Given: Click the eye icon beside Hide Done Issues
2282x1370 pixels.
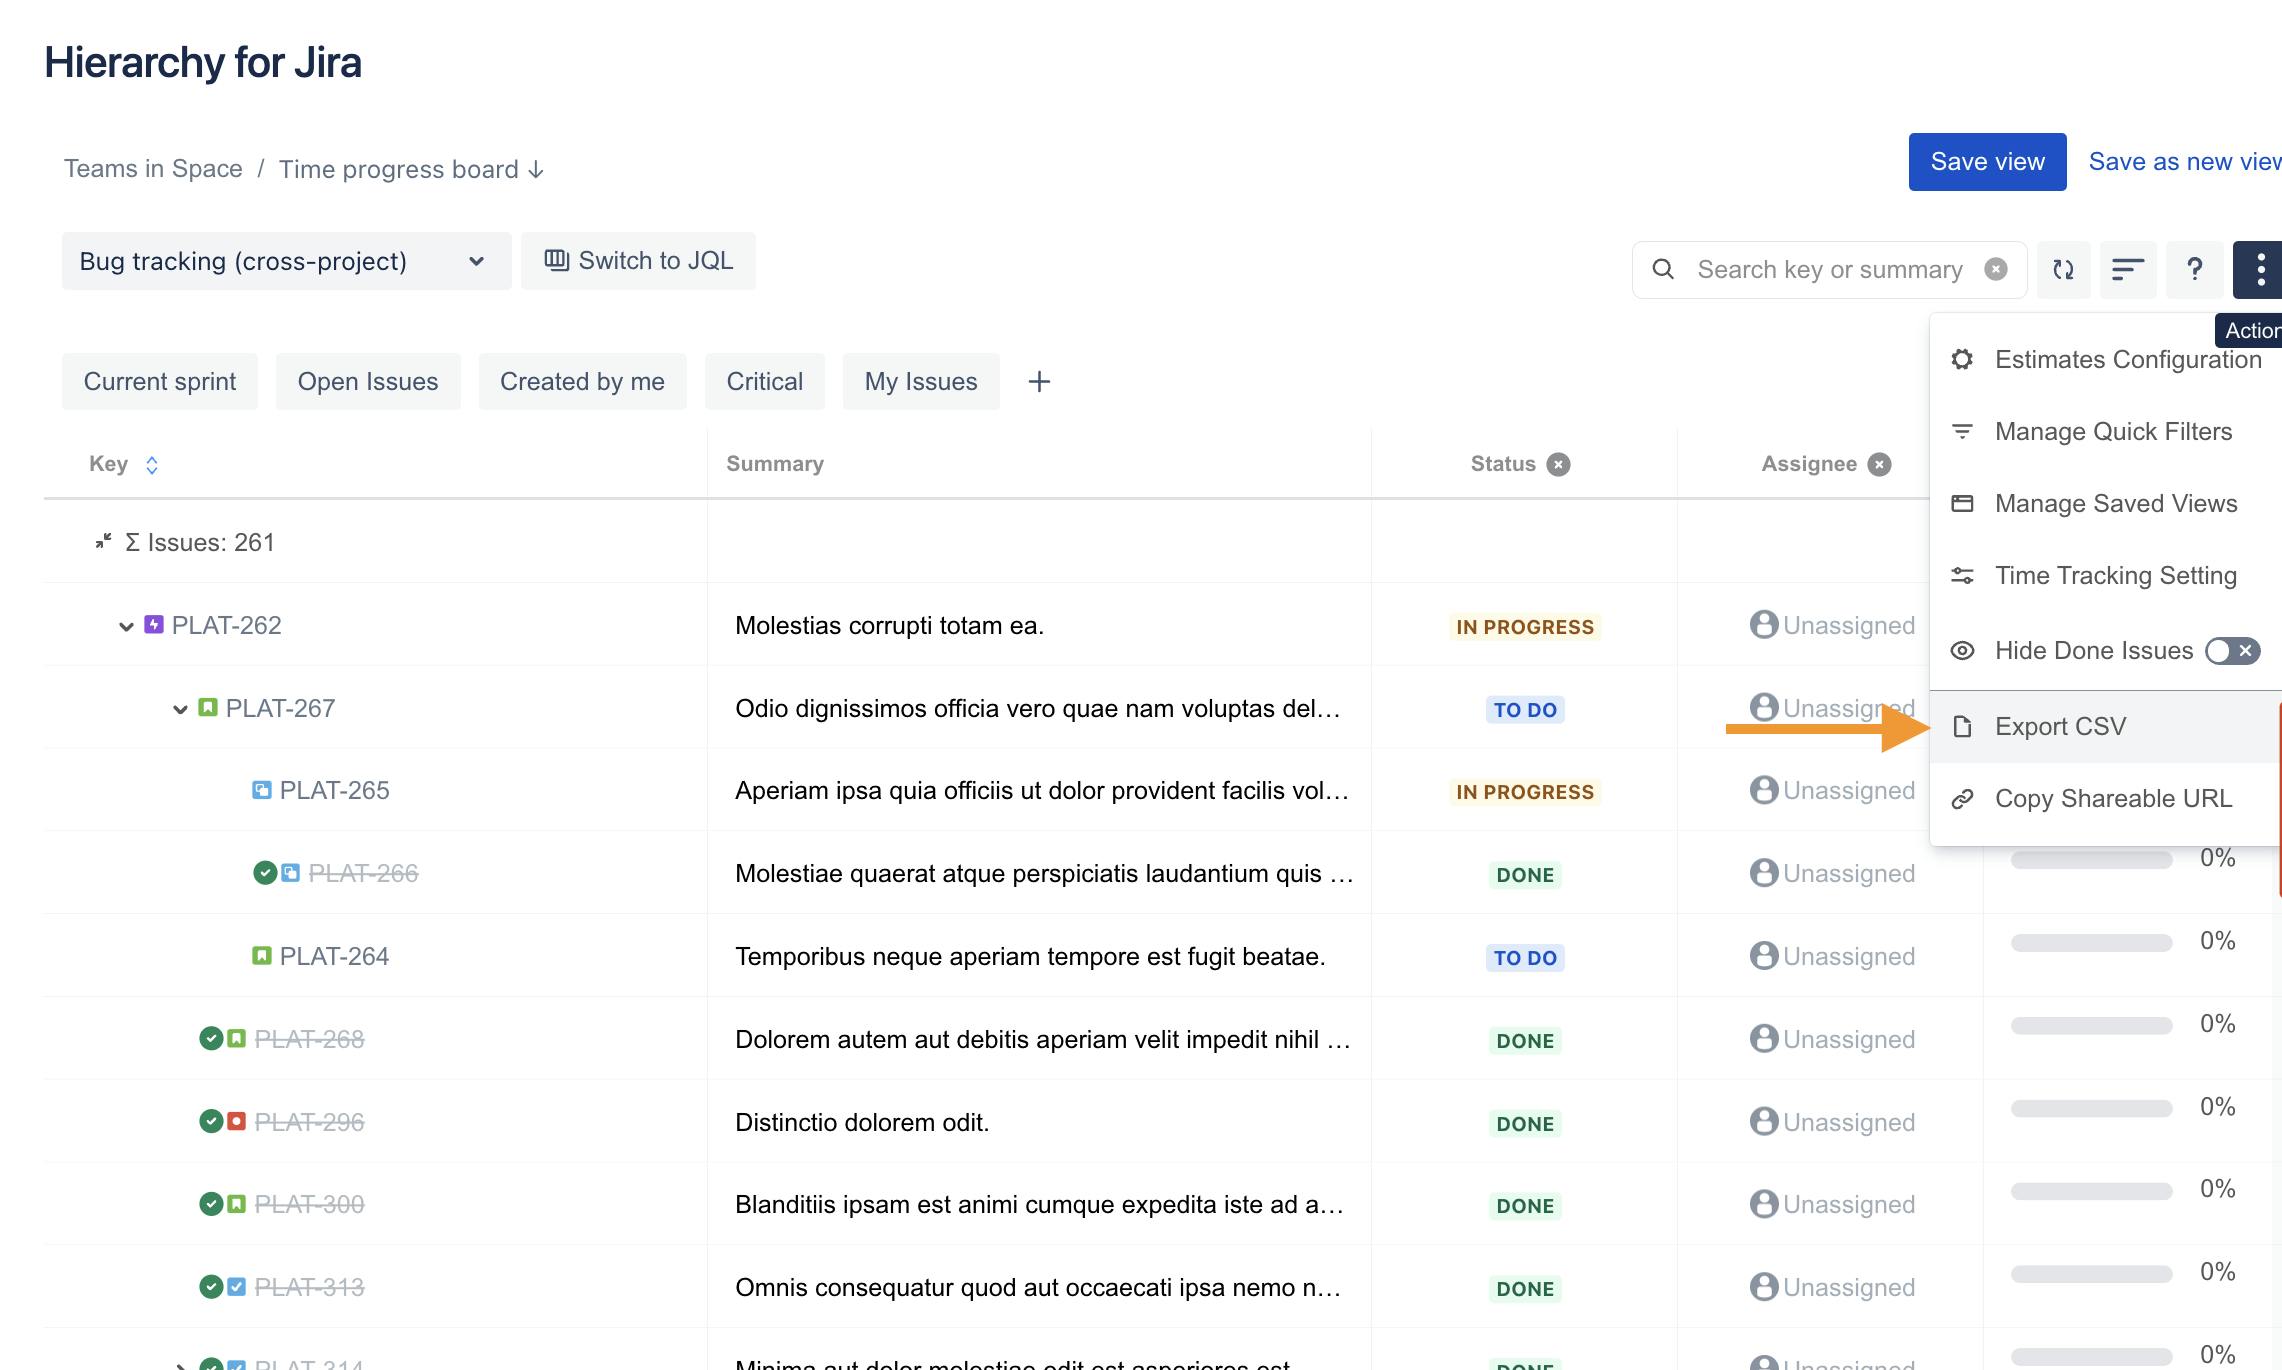Looking at the screenshot, I should click(x=1962, y=651).
